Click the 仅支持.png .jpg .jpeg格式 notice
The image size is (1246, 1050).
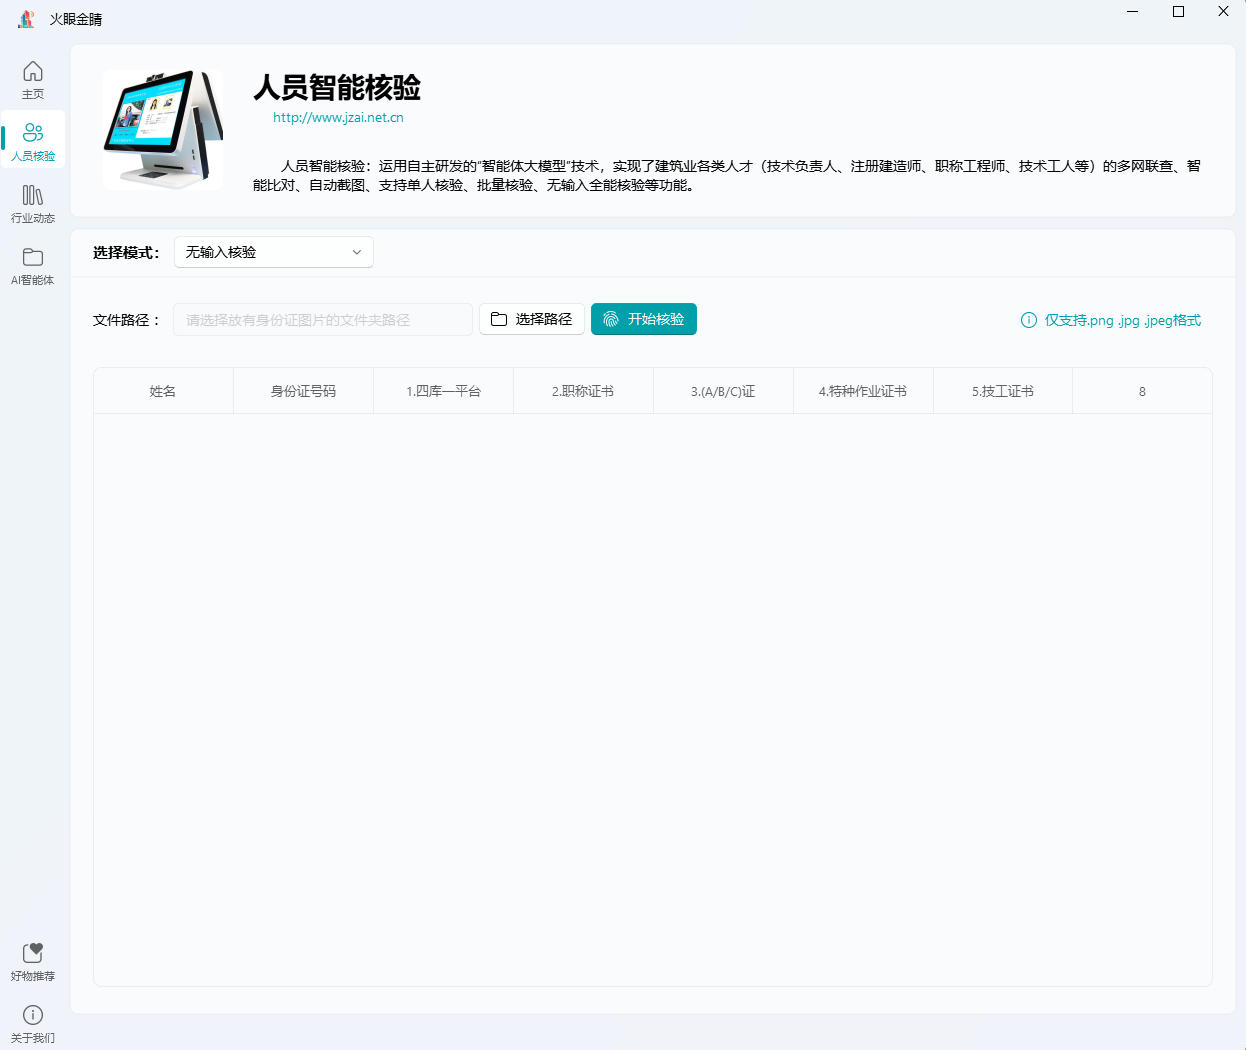coord(1120,320)
